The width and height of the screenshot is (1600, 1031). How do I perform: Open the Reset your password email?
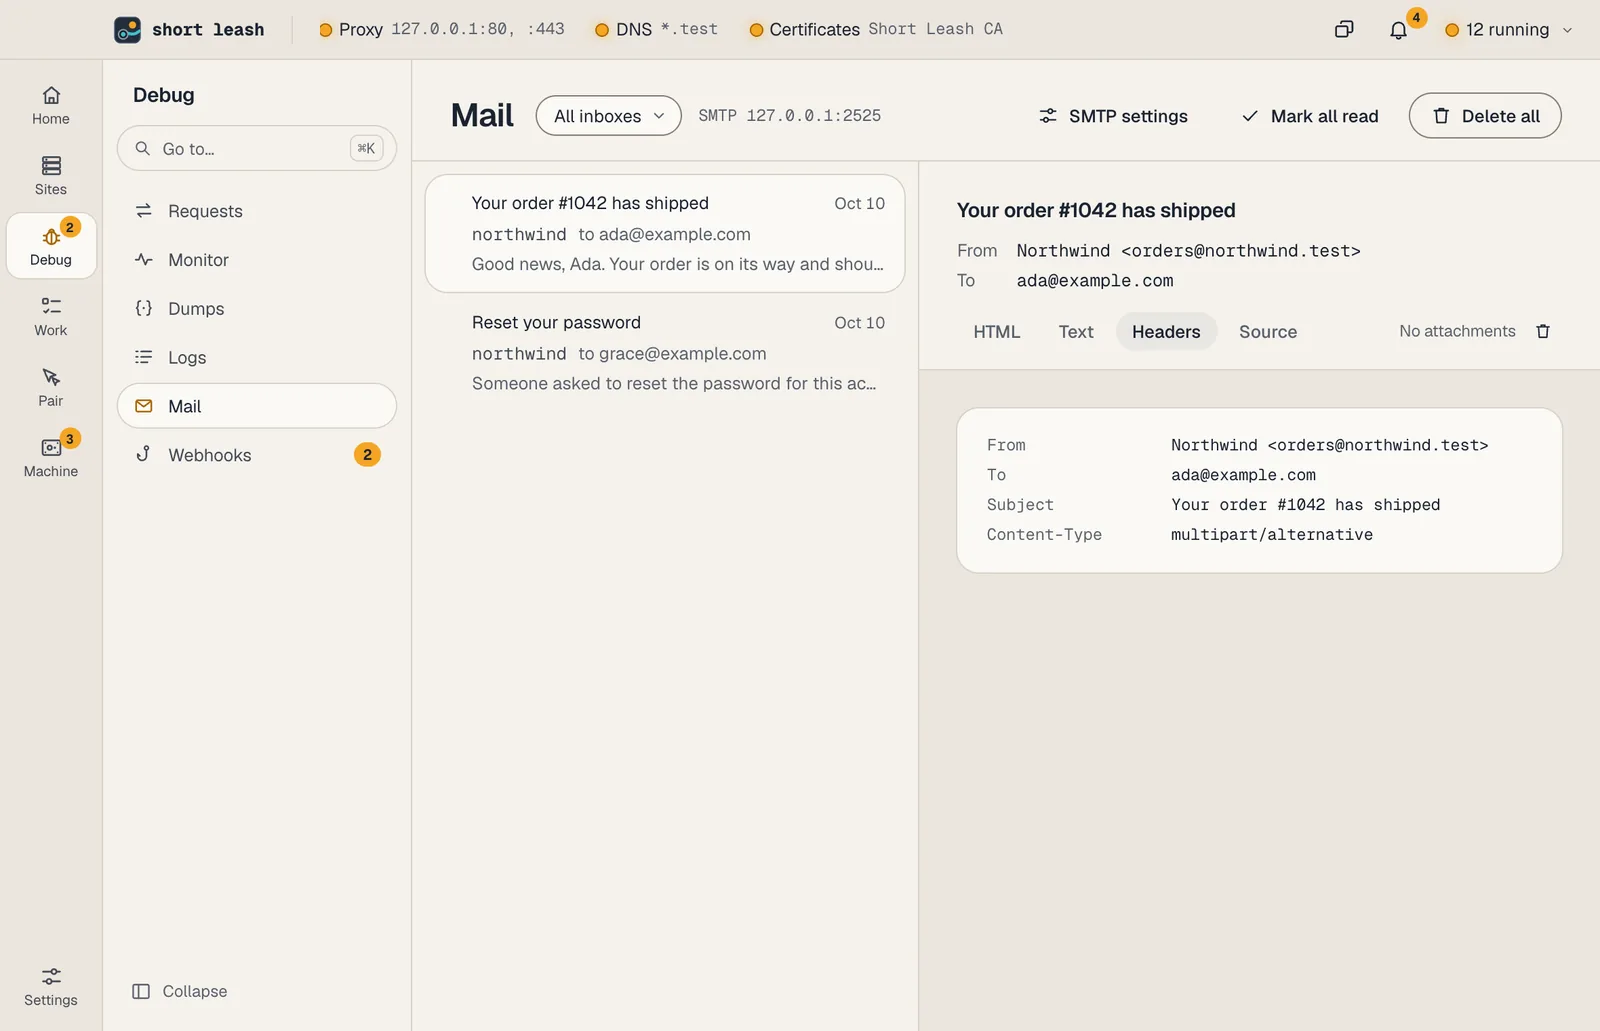(x=665, y=353)
